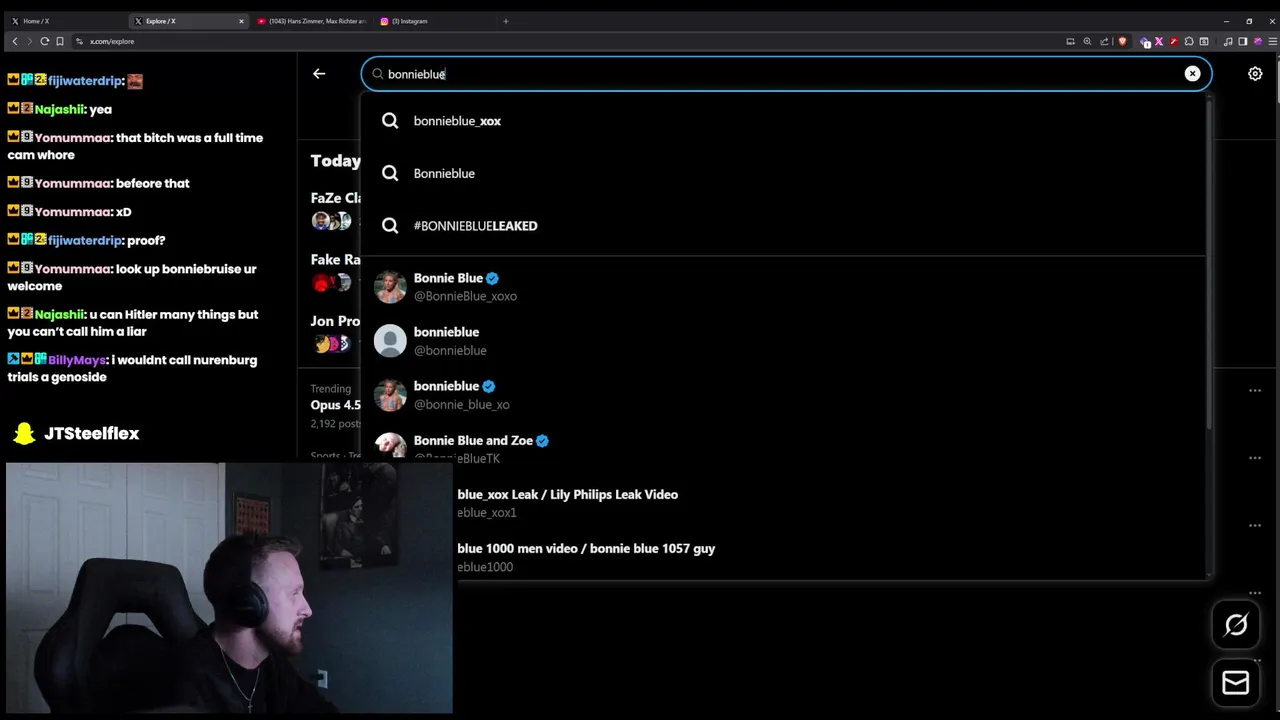Screen dimensions: 1280x720
Task: Open Explore settings gear
Action: coord(1255,73)
